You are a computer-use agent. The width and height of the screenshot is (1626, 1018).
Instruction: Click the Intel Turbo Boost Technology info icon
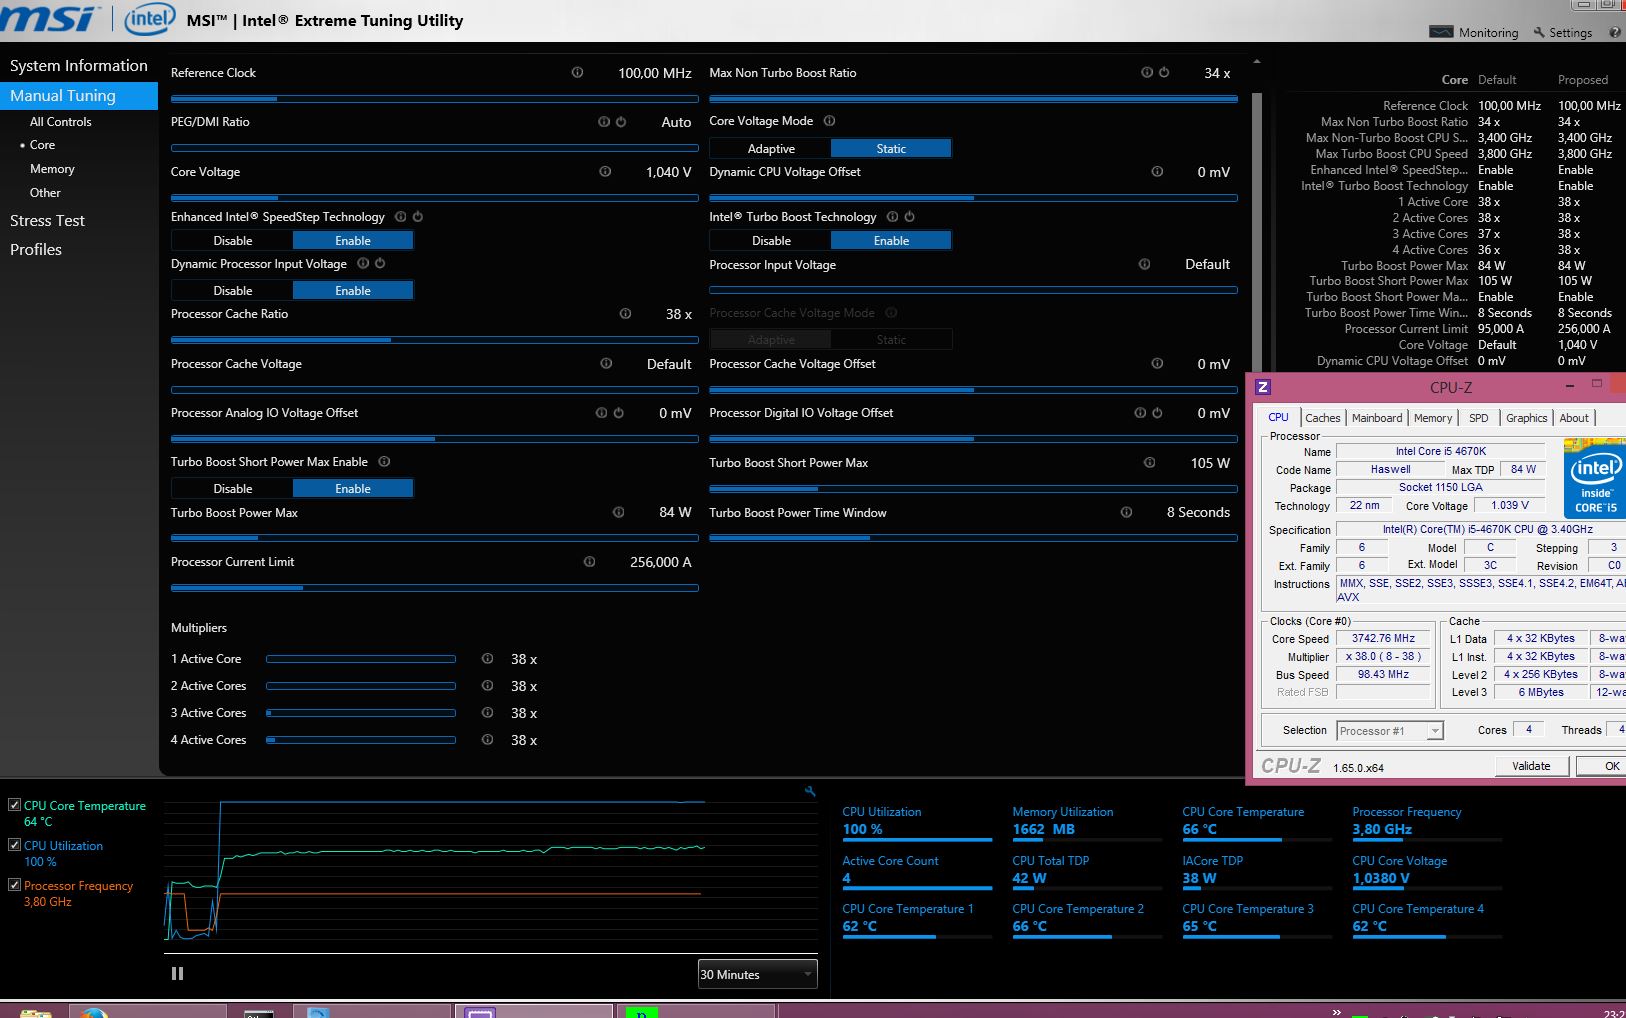[x=892, y=216]
